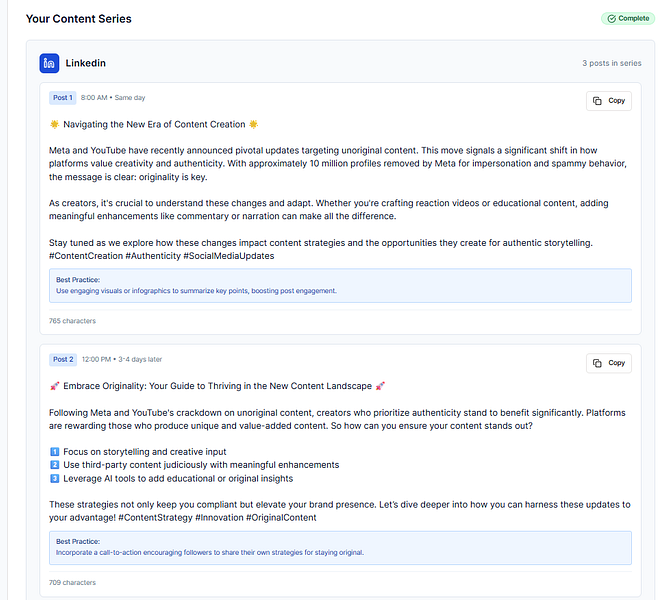Click Post 1's Best Practice tip box
This screenshot has width=668, height=600.
pyautogui.click(x=340, y=285)
